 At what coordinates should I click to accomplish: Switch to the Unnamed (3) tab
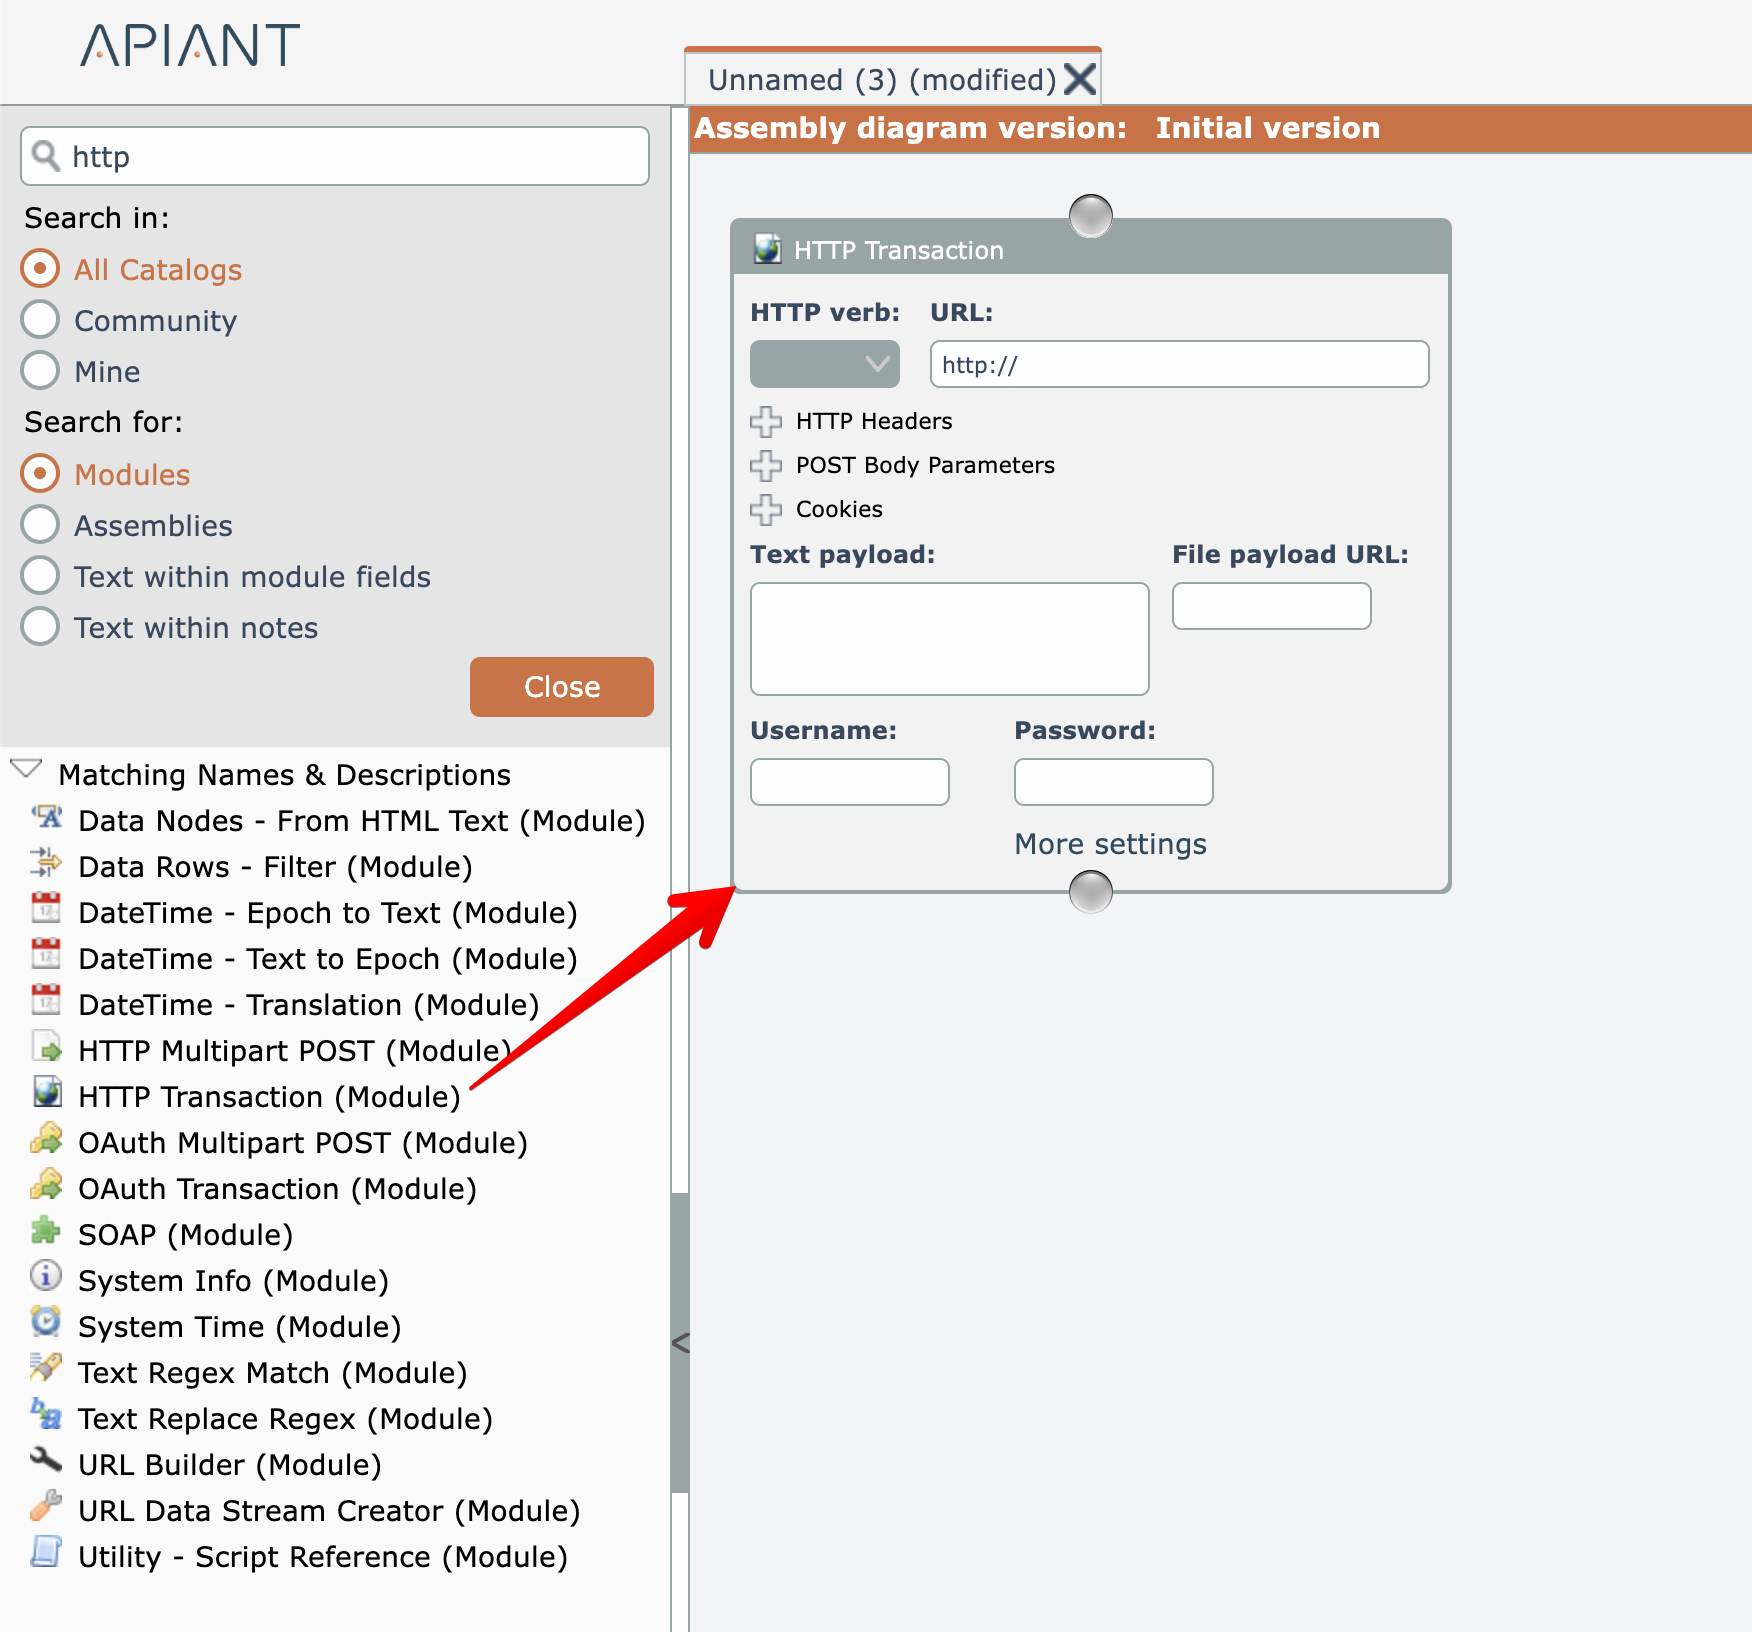pos(880,80)
